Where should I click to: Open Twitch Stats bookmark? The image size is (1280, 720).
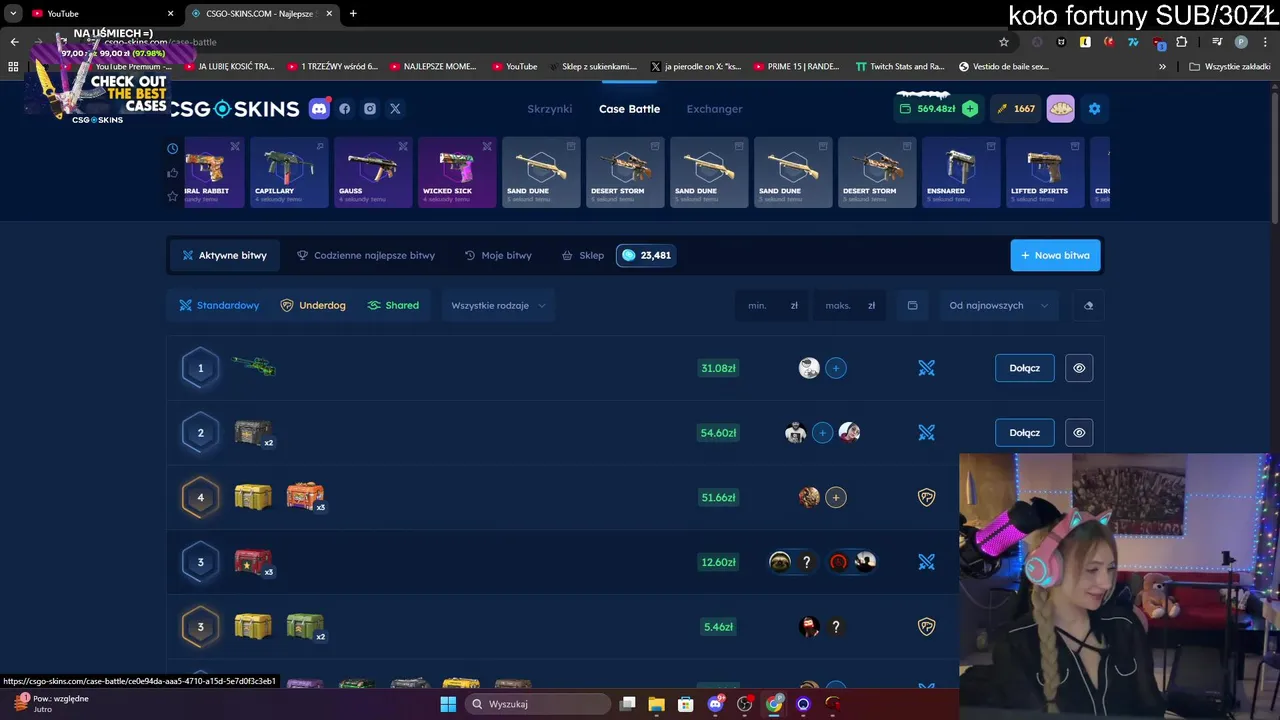point(900,67)
